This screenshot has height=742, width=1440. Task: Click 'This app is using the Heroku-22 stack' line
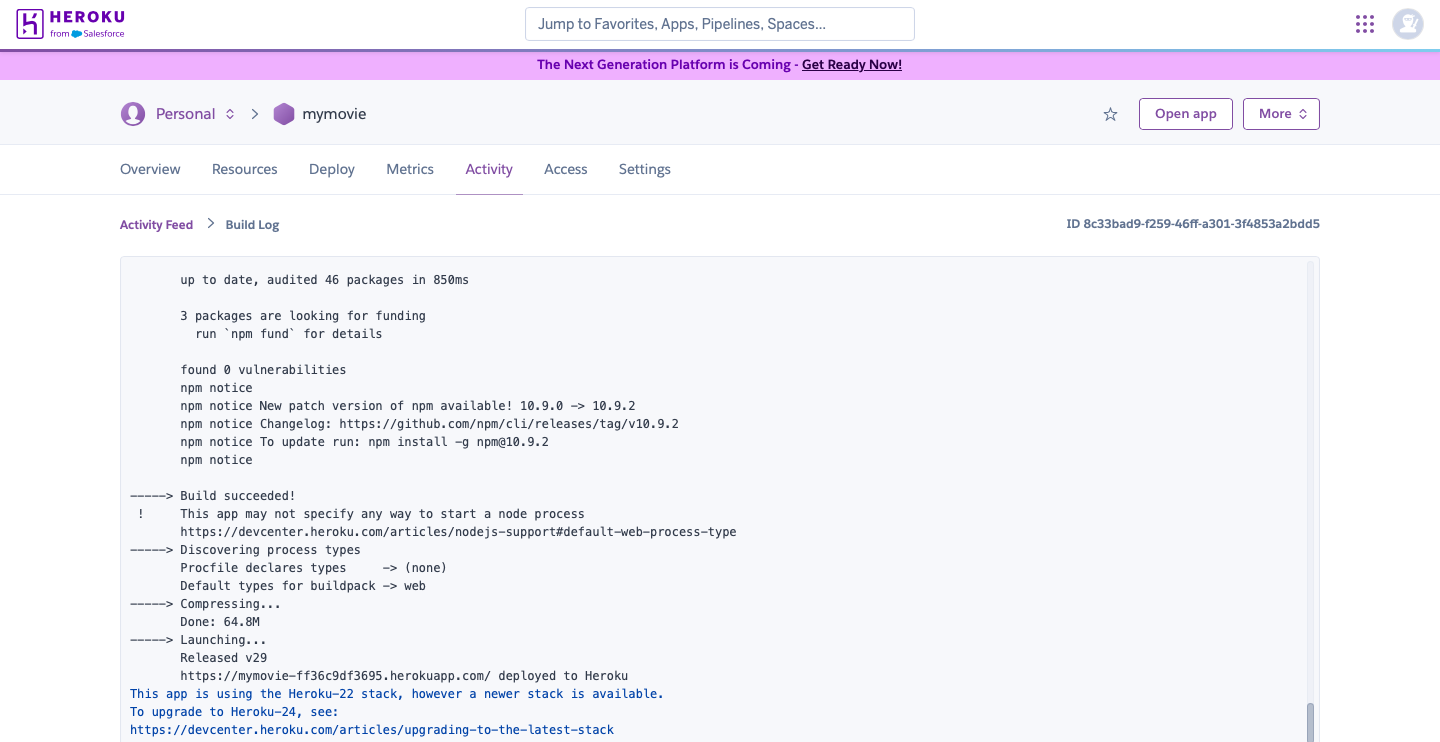click(396, 694)
